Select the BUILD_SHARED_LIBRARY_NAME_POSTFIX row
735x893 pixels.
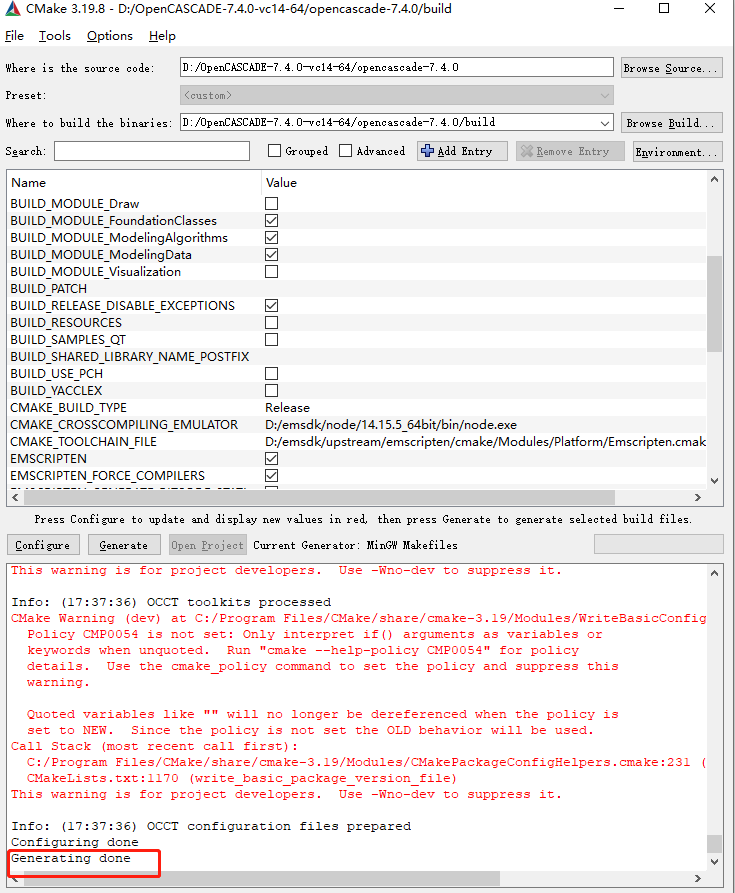(358, 357)
